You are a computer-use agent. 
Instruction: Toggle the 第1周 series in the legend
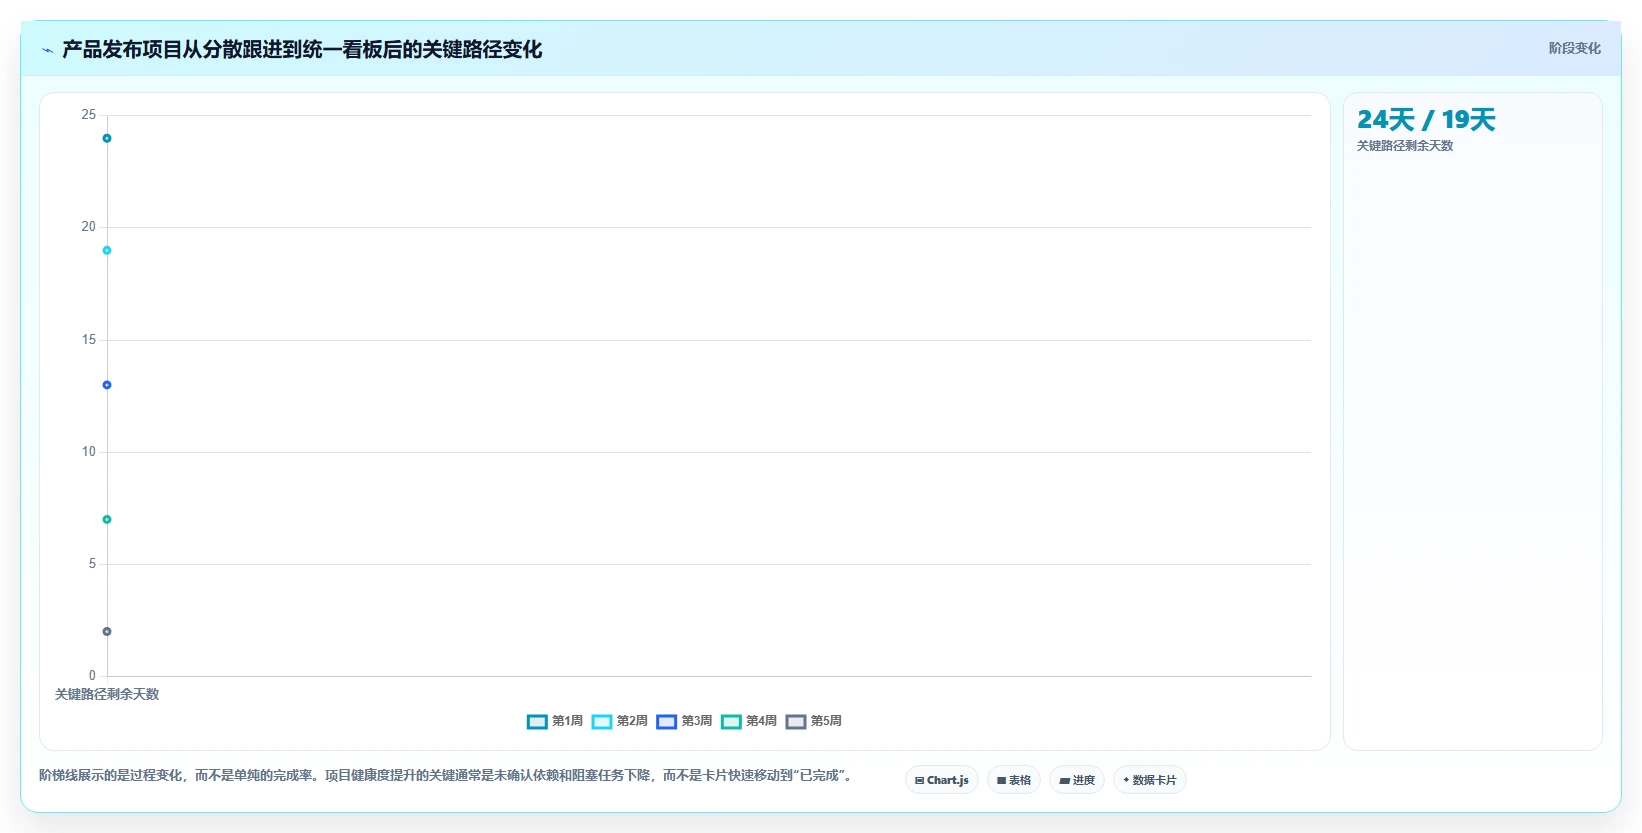555,721
